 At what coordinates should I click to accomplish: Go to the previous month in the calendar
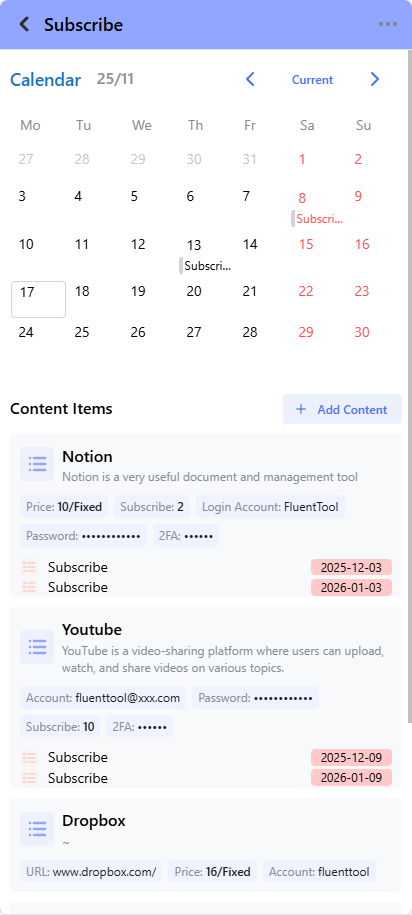(250, 79)
